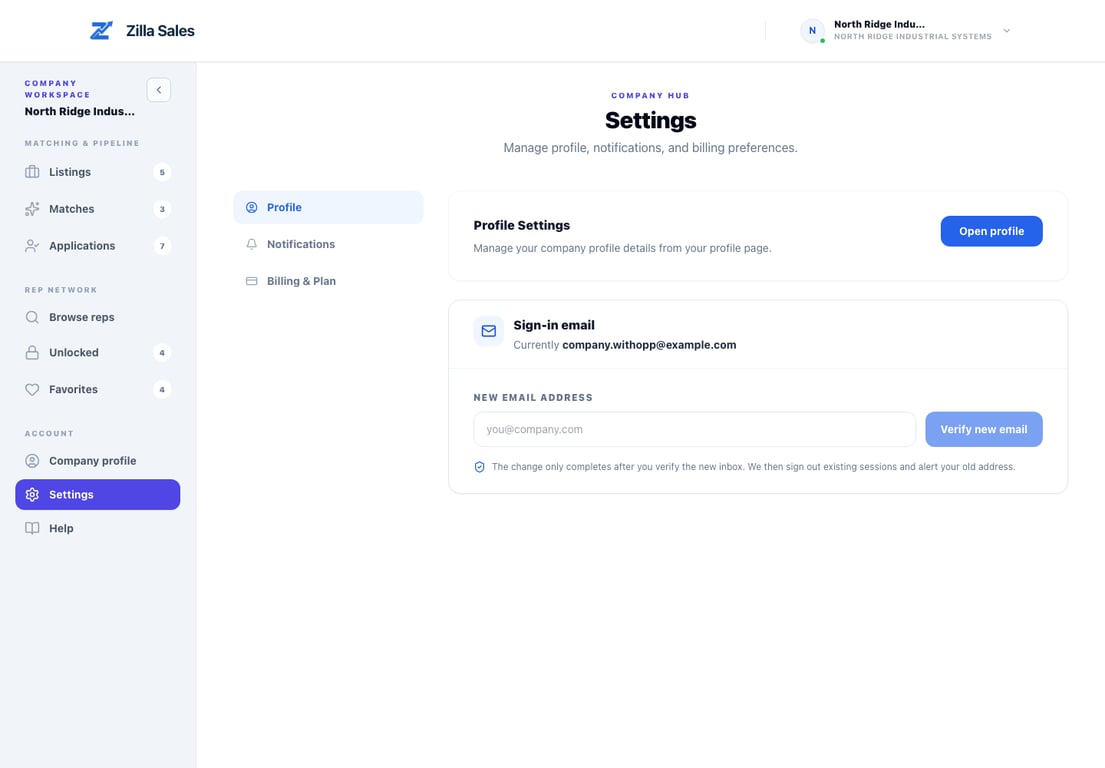Click the Favorites heart icon
Viewport: 1105px width, 768px height.
[x=32, y=389]
